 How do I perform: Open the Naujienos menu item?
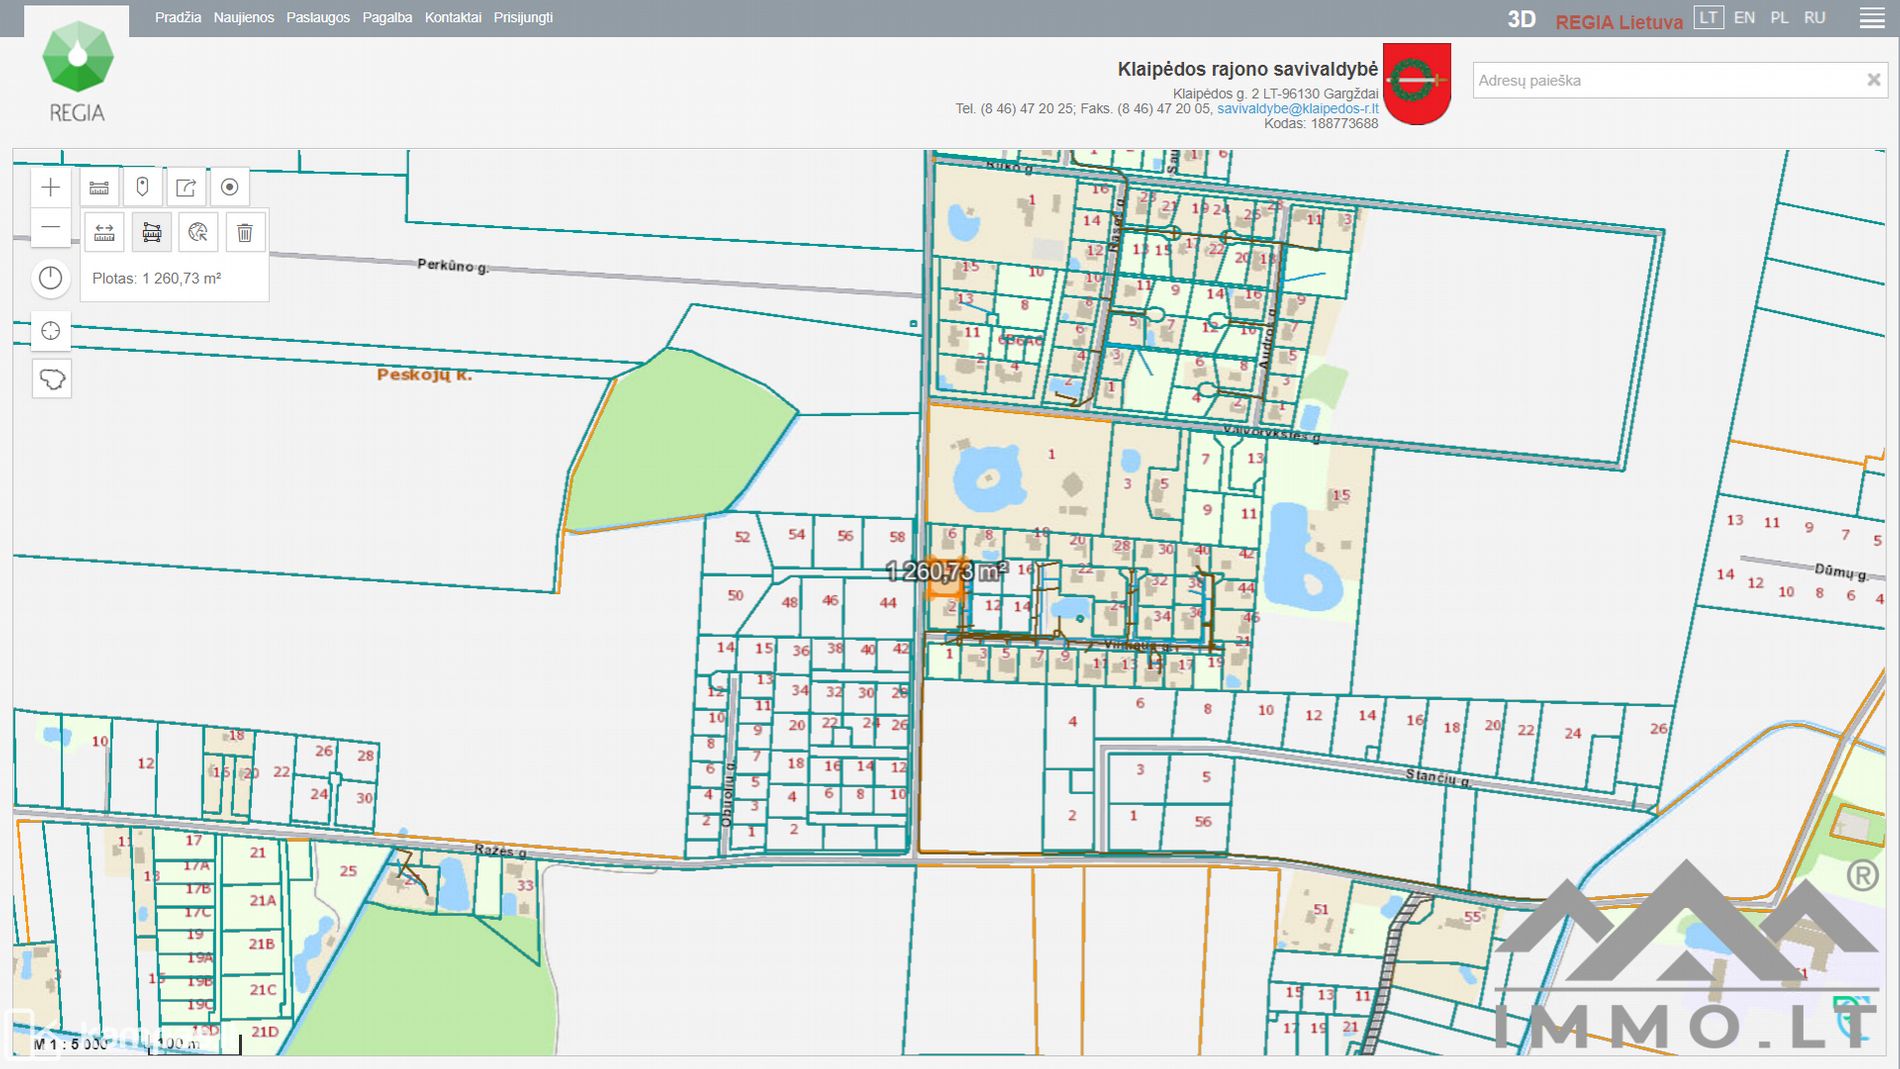click(x=243, y=18)
